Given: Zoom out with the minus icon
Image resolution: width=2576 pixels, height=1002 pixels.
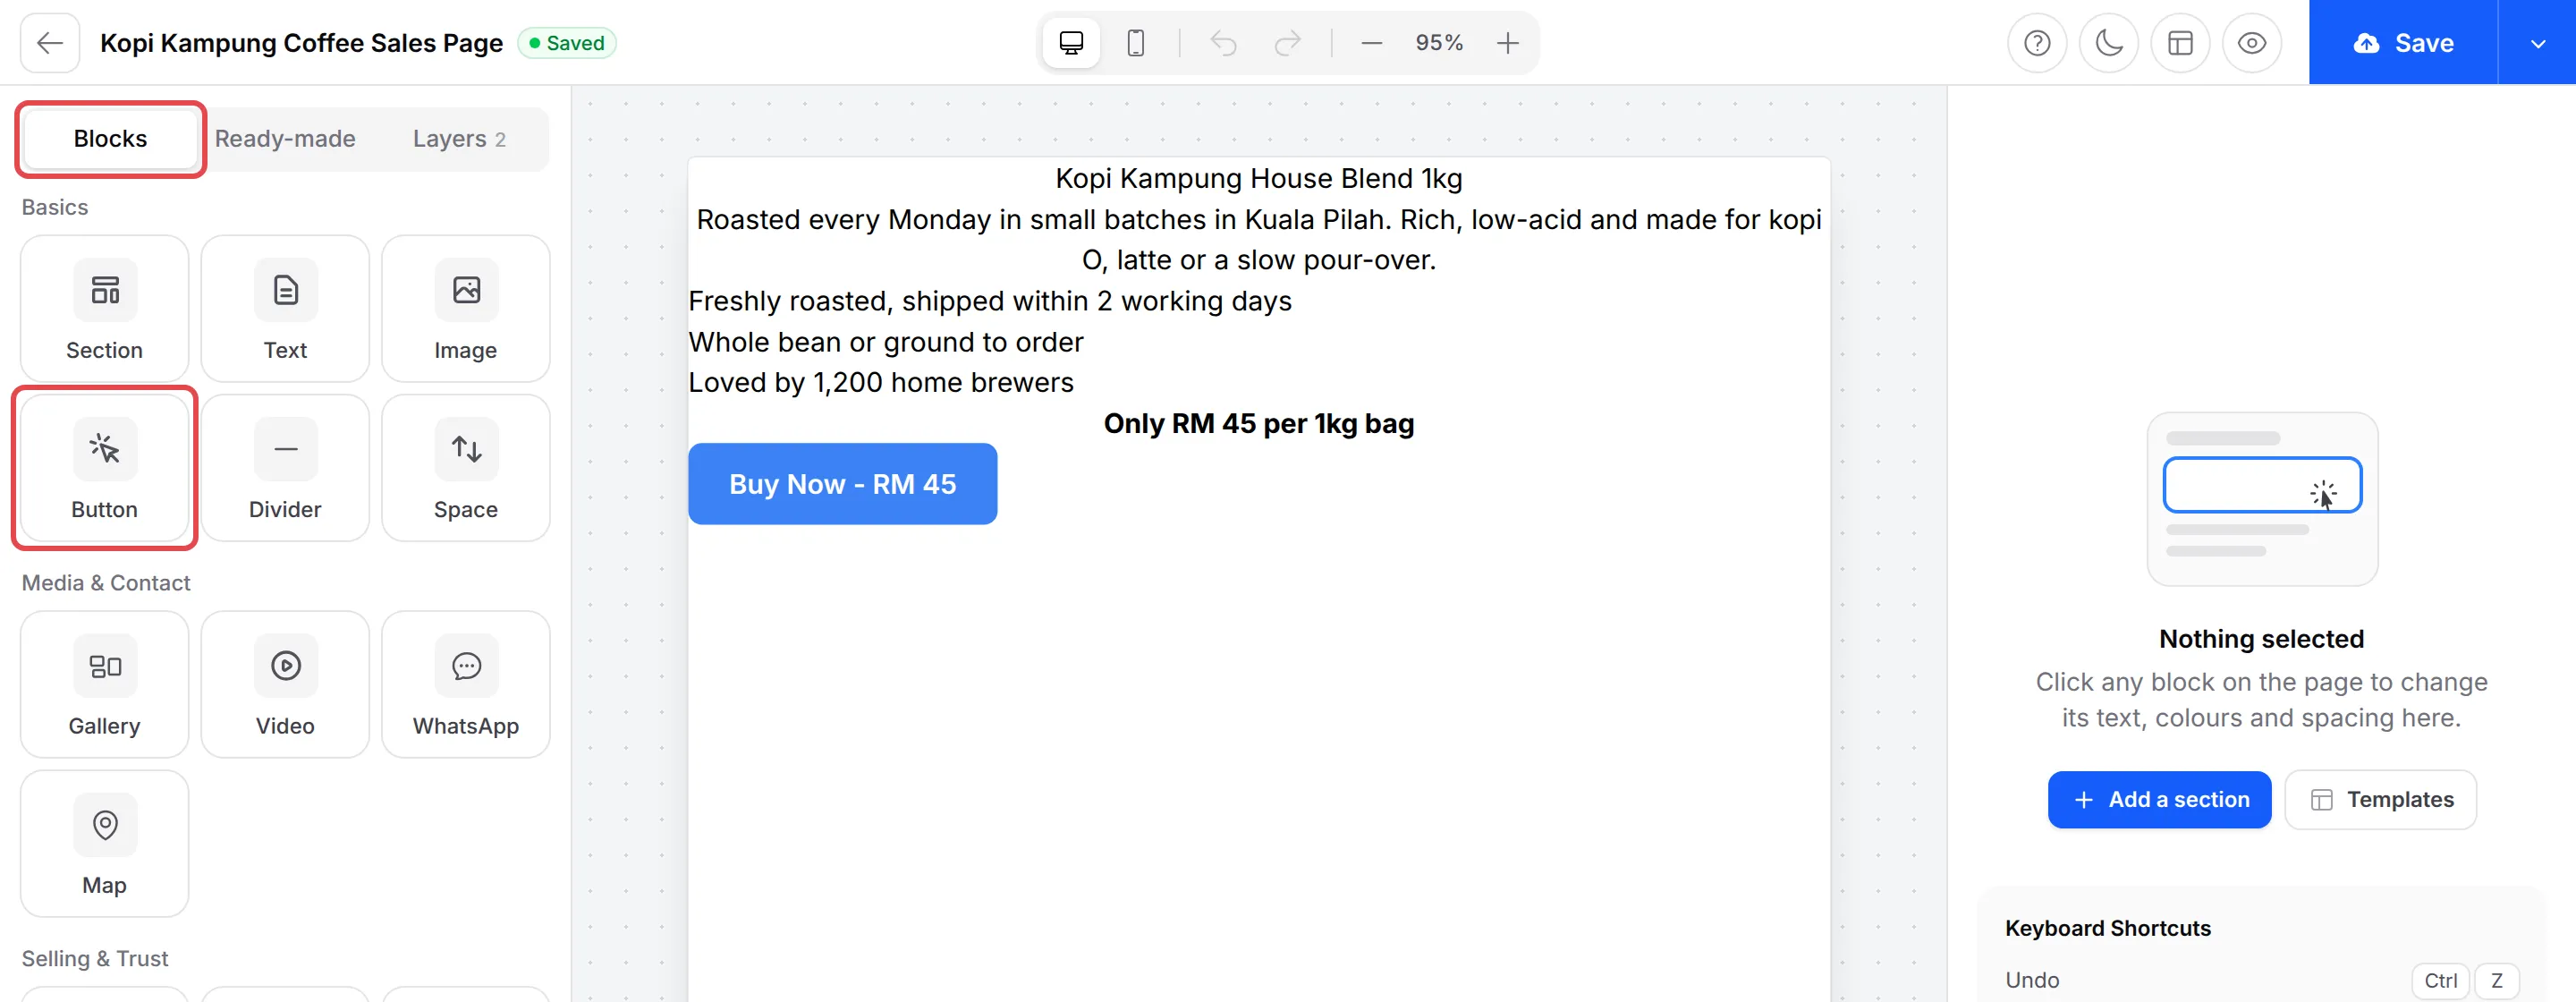Looking at the screenshot, I should click(1371, 43).
